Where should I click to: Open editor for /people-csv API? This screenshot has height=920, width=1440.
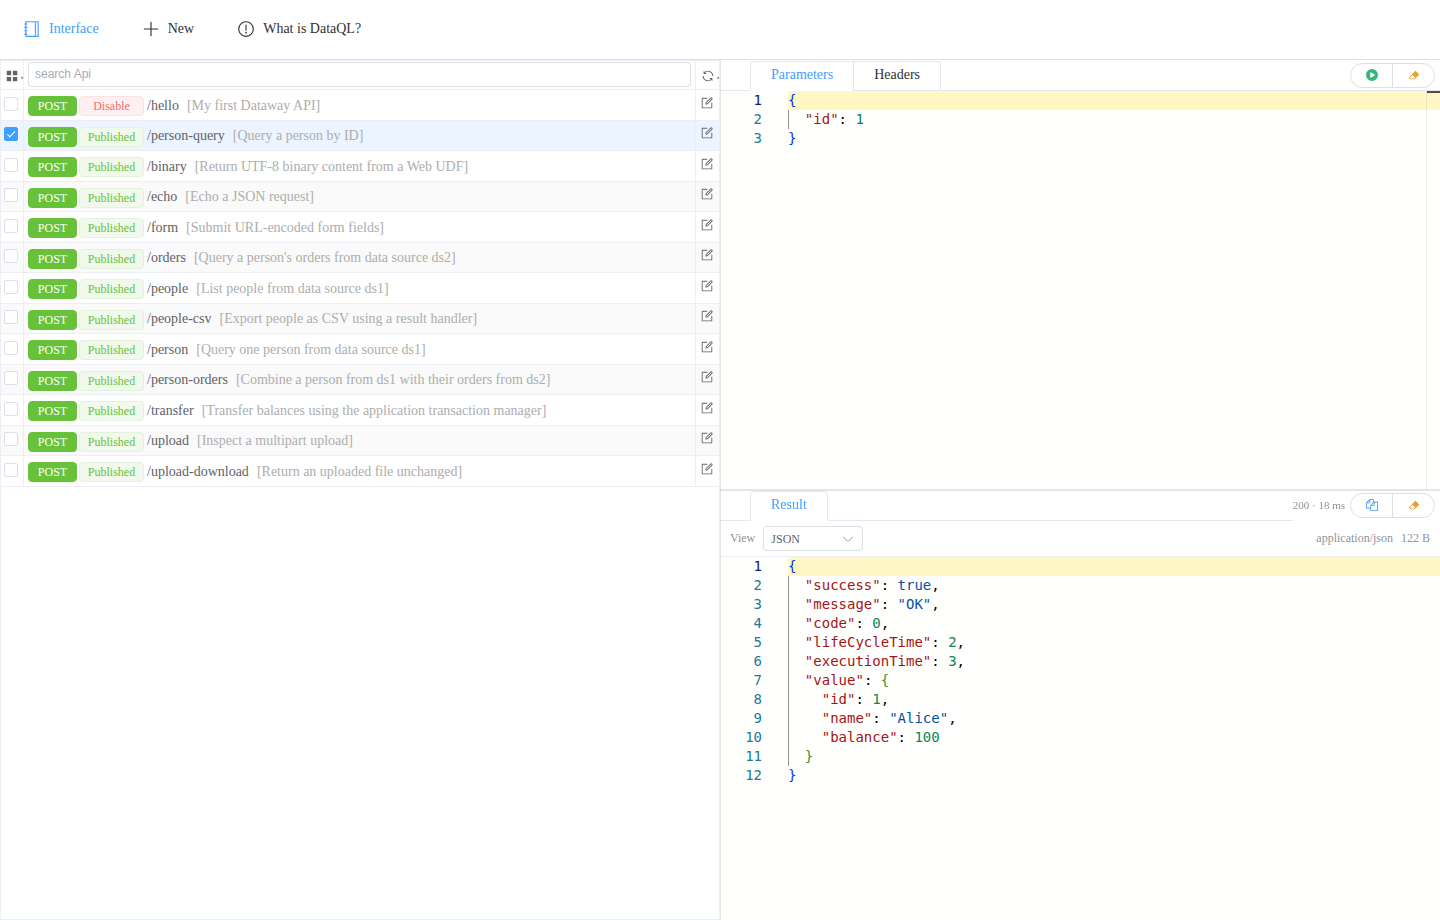[707, 316]
